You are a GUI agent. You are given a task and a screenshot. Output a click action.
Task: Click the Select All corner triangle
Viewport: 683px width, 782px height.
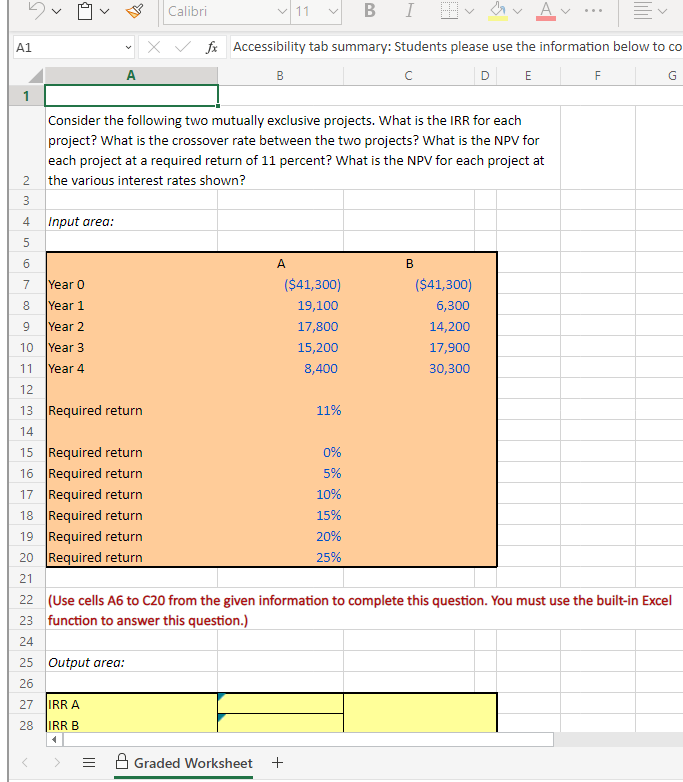click(x=35, y=75)
